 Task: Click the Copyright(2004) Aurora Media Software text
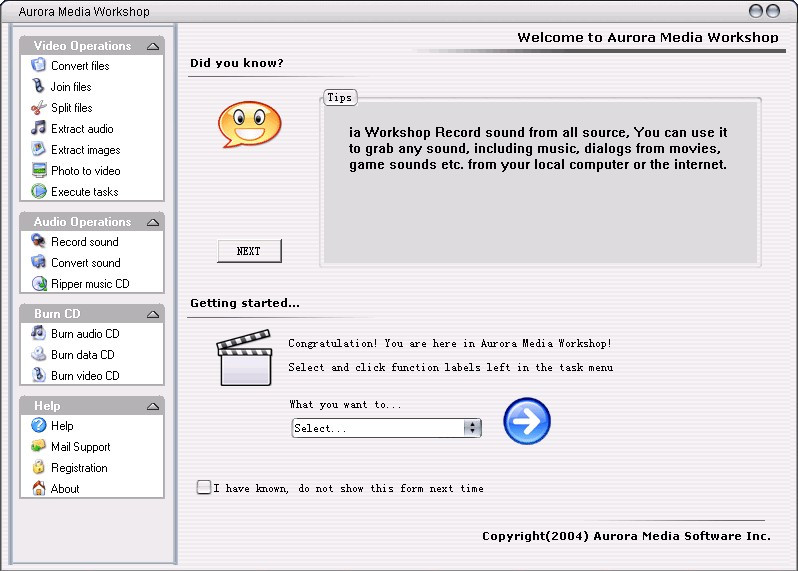(626, 536)
